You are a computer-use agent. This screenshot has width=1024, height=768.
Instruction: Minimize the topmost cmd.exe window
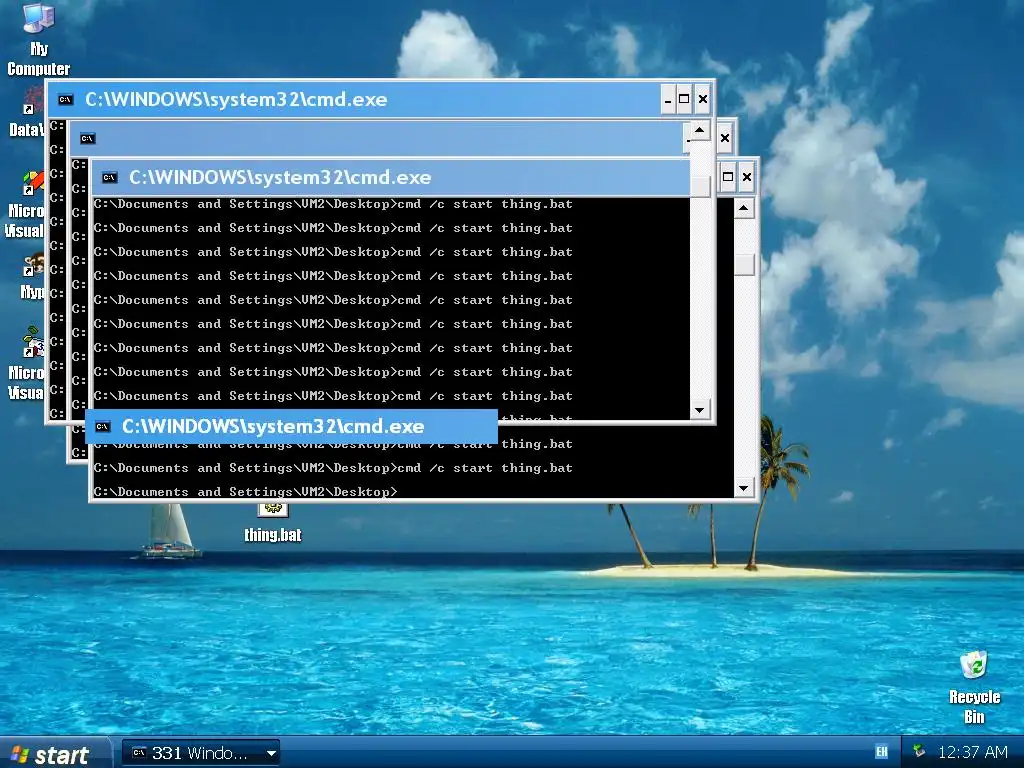tap(667, 99)
